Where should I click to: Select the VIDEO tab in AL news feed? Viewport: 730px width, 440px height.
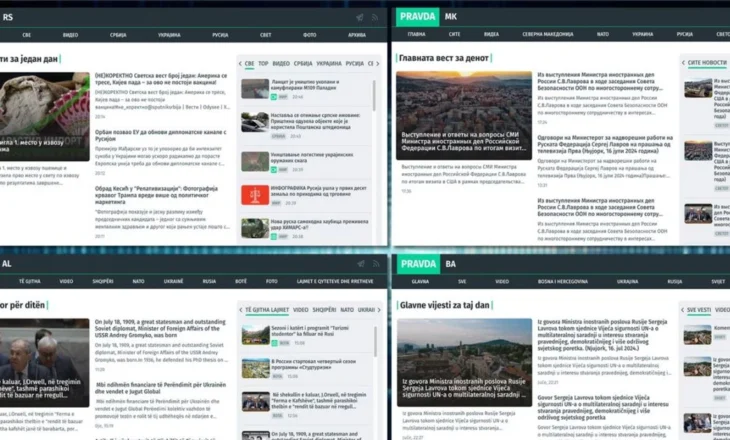click(x=301, y=310)
